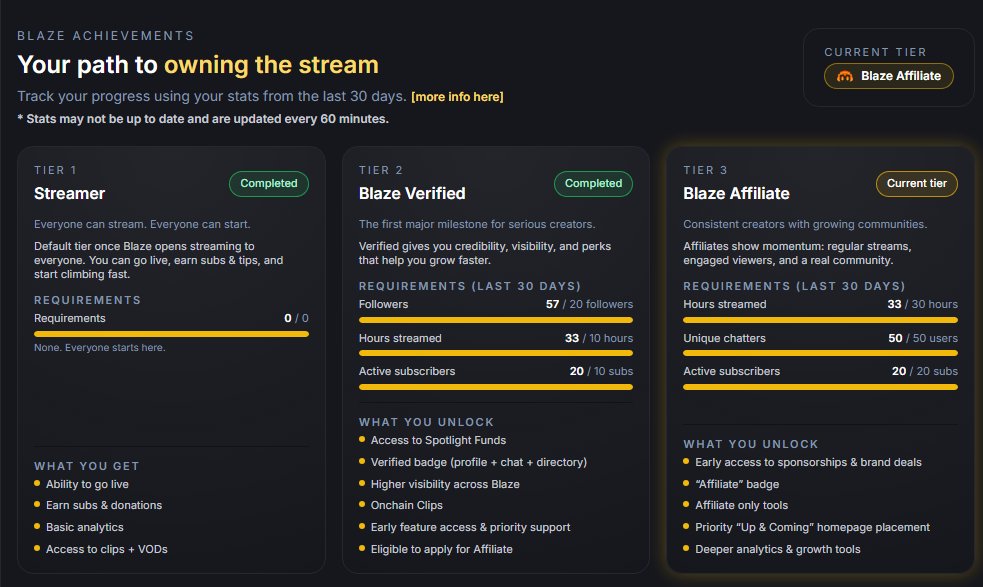983x587 pixels.
Task: Click the Completed badge on Blaze Verified tier
Action: click(593, 183)
